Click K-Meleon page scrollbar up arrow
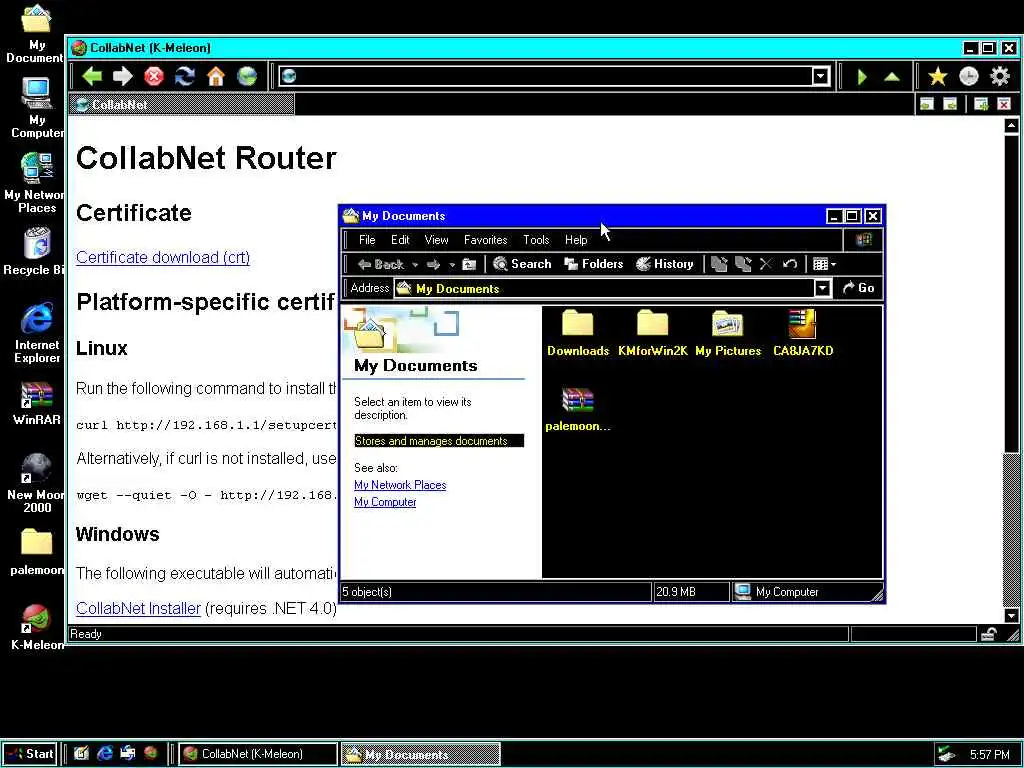 click(x=1011, y=126)
